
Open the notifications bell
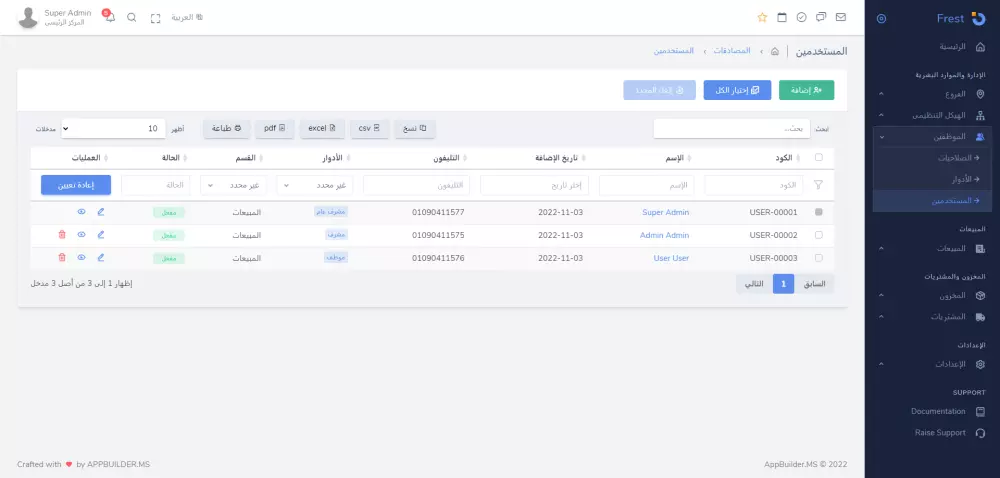pos(110,18)
